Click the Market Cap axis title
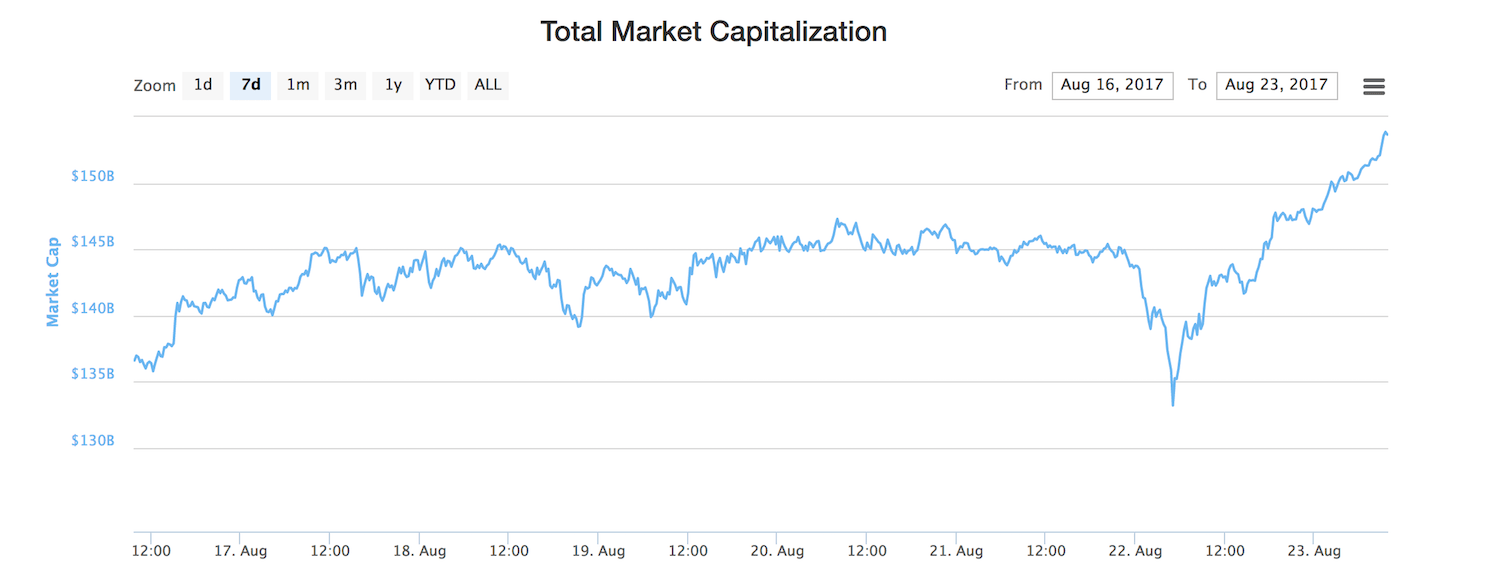The height and width of the screenshot is (588, 1500). [x=53, y=281]
